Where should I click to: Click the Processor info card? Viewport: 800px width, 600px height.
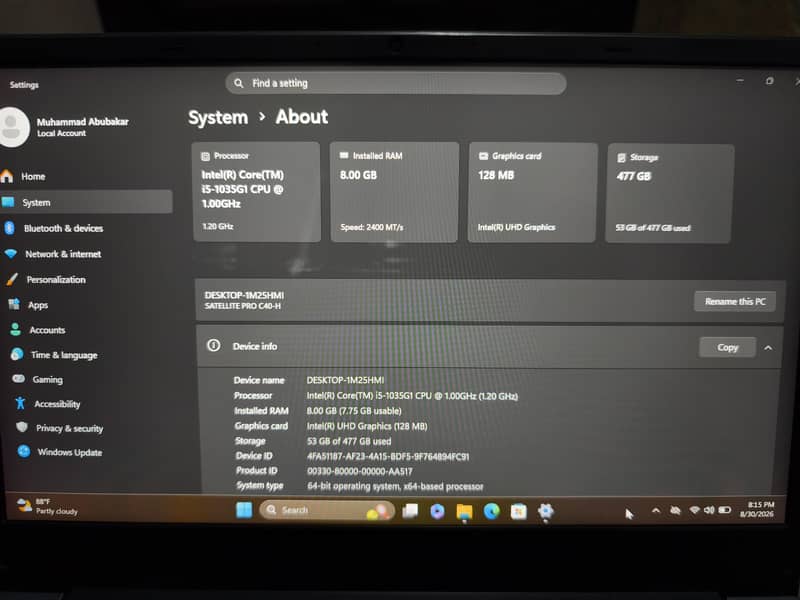click(256, 192)
